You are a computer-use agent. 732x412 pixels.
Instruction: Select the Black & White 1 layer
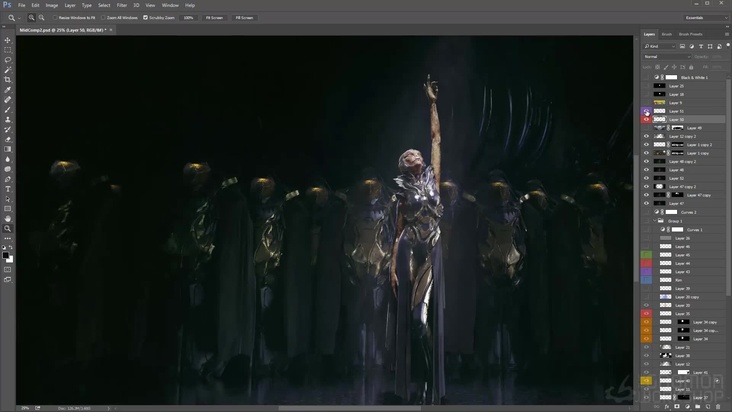coord(694,77)
